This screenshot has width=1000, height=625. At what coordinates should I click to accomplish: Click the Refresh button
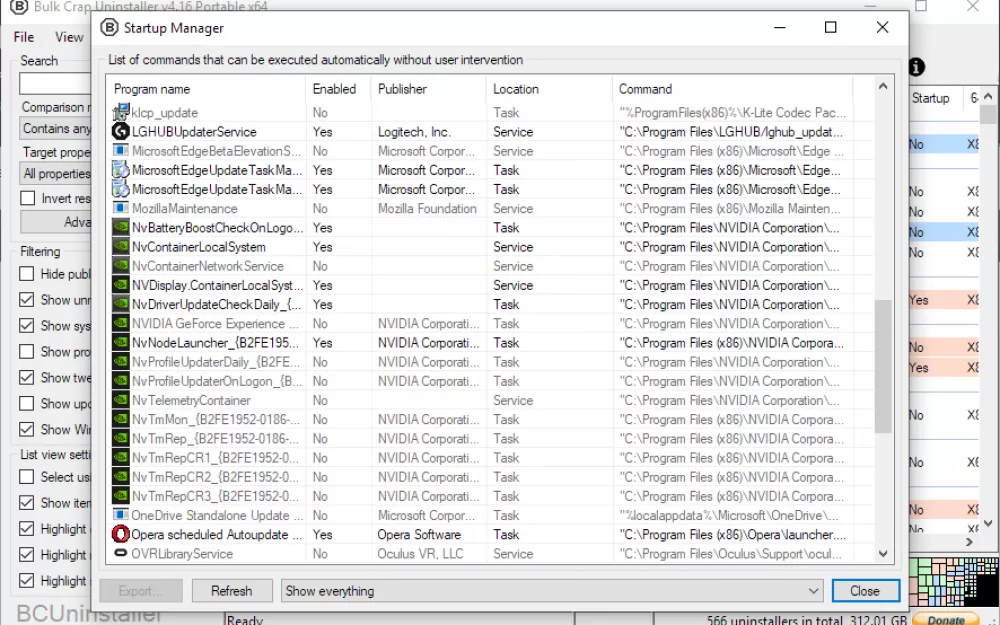click(x=232, y=591)
